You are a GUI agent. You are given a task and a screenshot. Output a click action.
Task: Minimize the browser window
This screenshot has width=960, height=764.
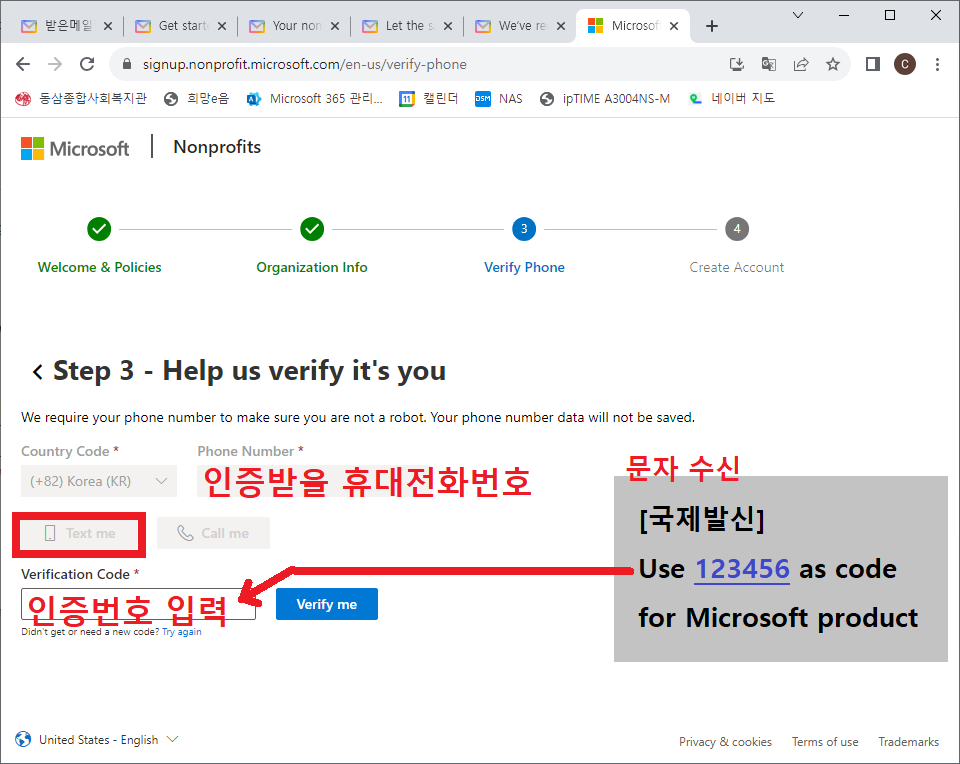(844, 15)
